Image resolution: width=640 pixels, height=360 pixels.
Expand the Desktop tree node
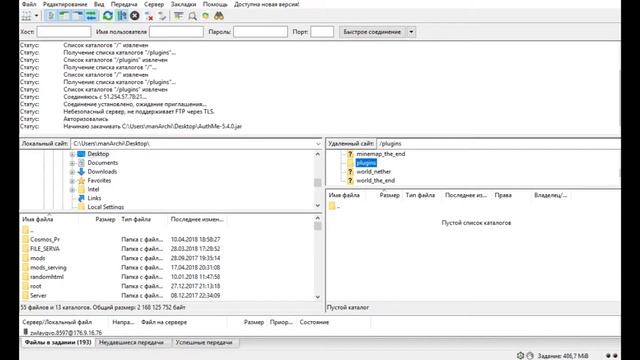(x=72, y=154)
